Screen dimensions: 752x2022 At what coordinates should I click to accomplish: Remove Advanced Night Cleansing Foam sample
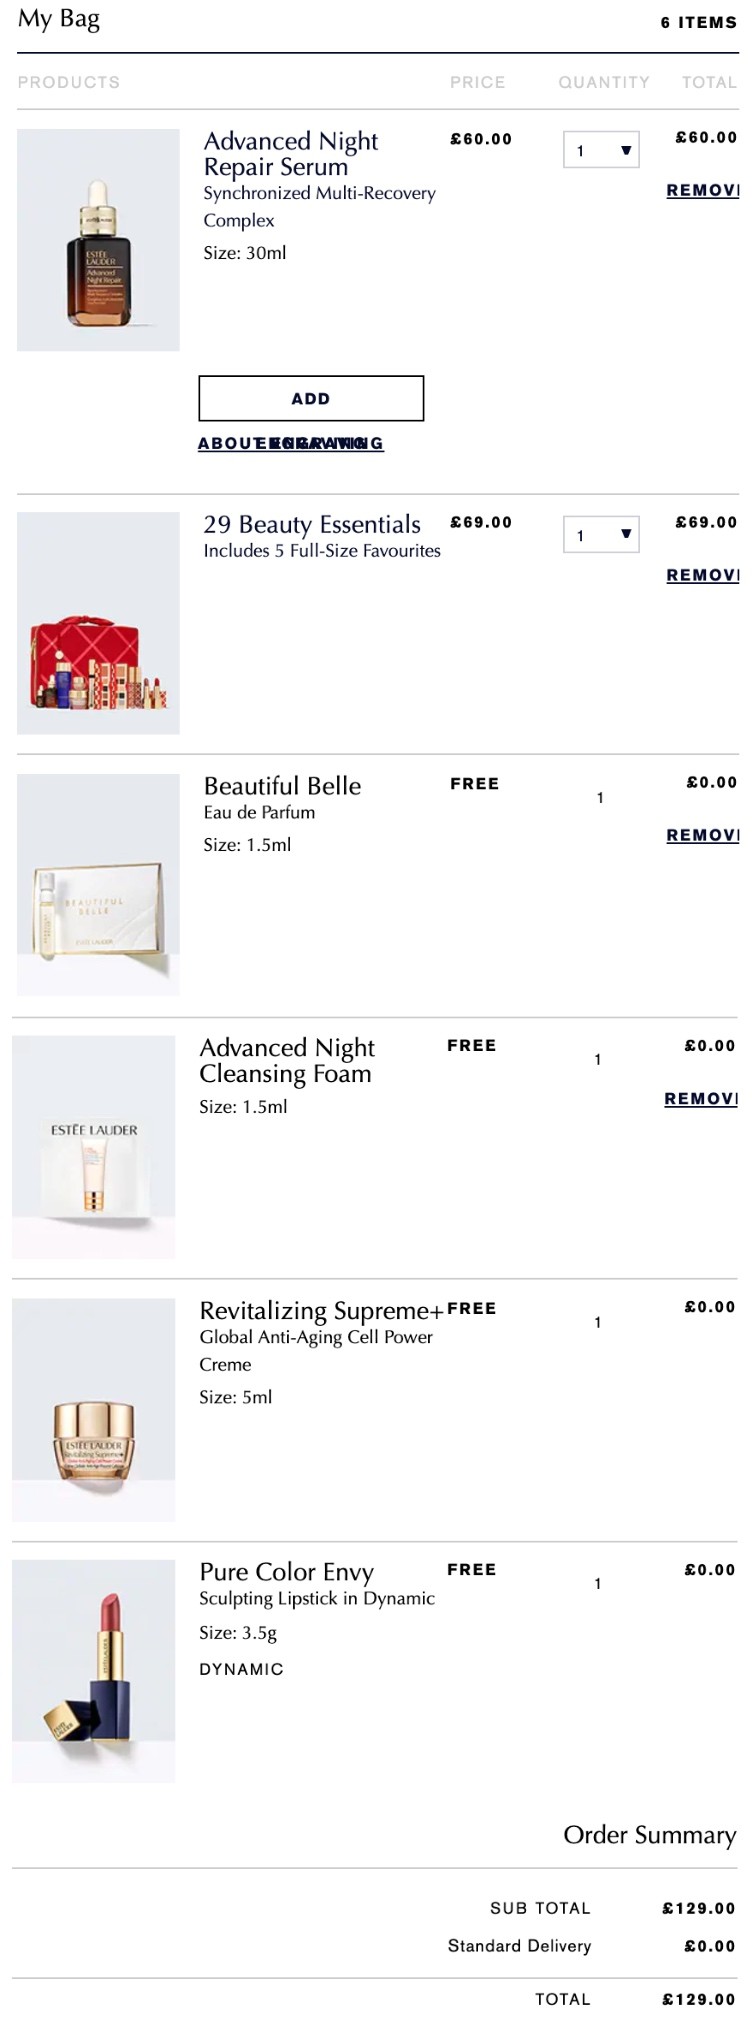coord(701,1098)
